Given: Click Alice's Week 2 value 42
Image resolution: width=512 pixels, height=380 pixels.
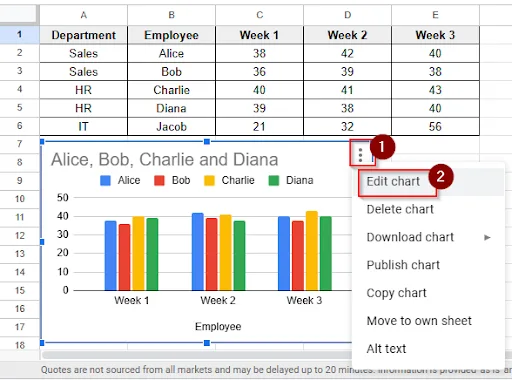Looking at the screenshot, I should [x=347, y=53].
